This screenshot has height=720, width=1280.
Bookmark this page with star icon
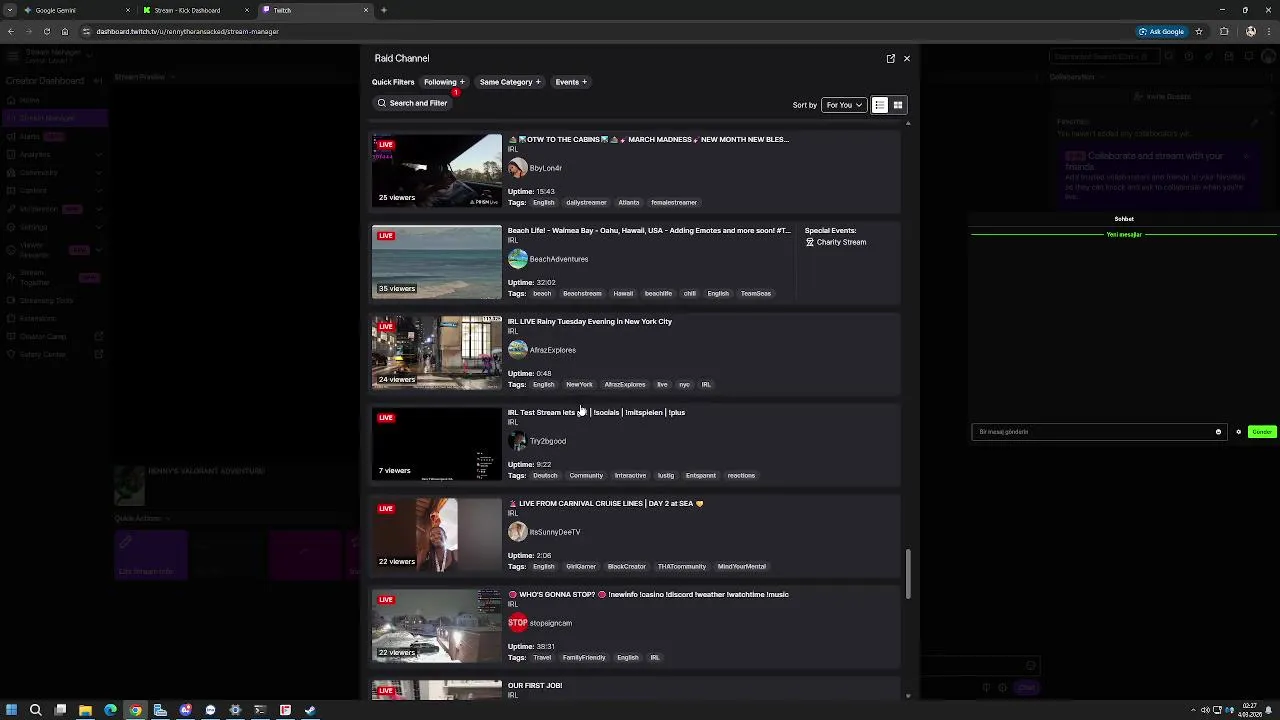pyautogui.click(x=1198, y=31)
